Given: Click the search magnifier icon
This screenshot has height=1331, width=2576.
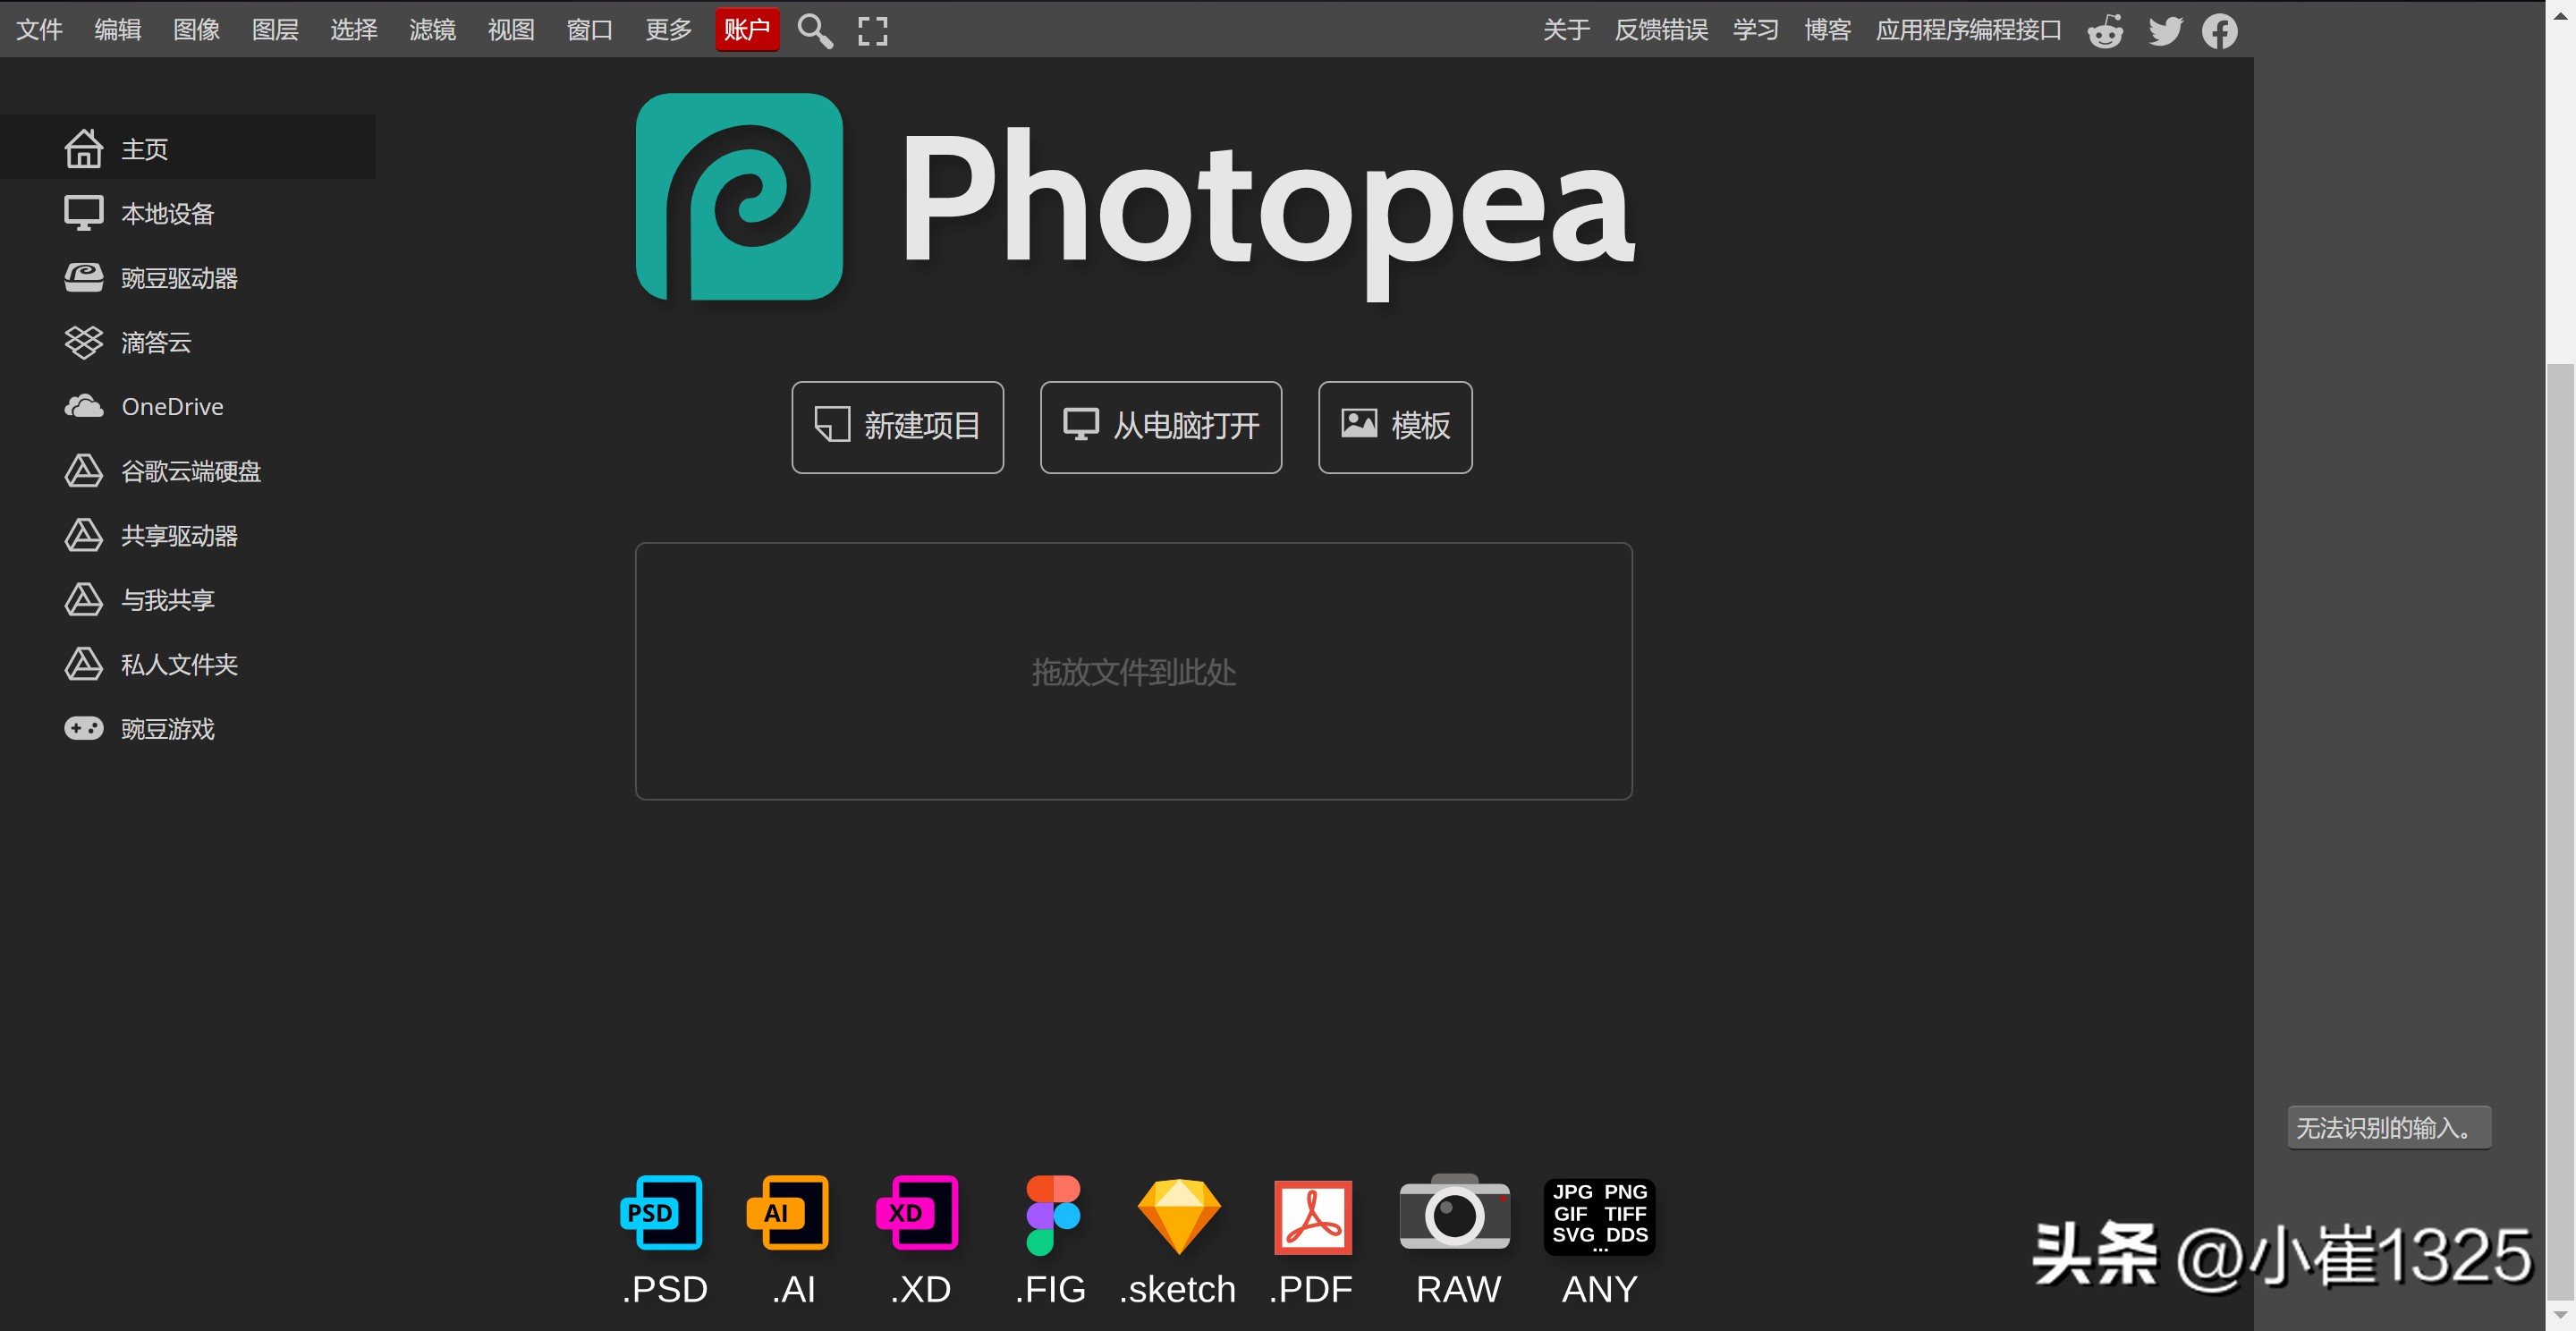Looking at the screenshot, I should (x=814, y=30).
